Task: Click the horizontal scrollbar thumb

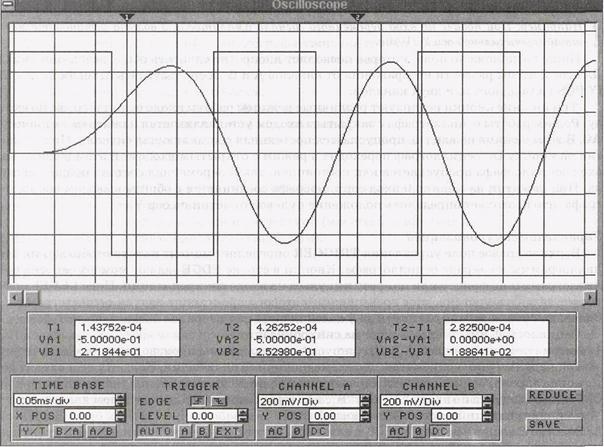Action: (x=32, y=297)
